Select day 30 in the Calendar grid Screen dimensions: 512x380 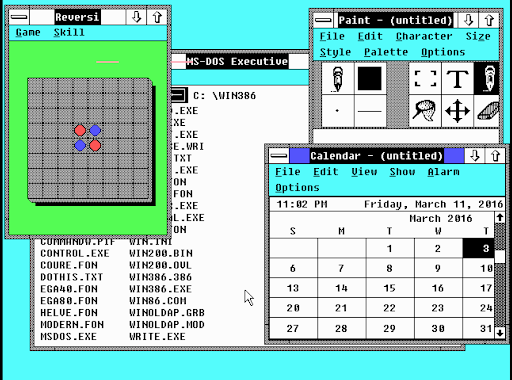point(438,329)
